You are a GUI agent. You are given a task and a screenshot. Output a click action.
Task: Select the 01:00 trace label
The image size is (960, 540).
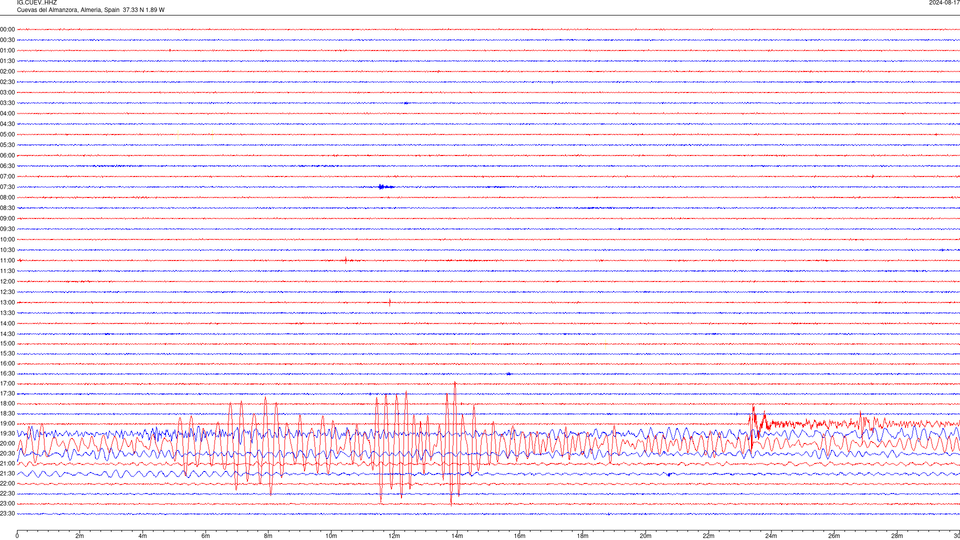7,50
